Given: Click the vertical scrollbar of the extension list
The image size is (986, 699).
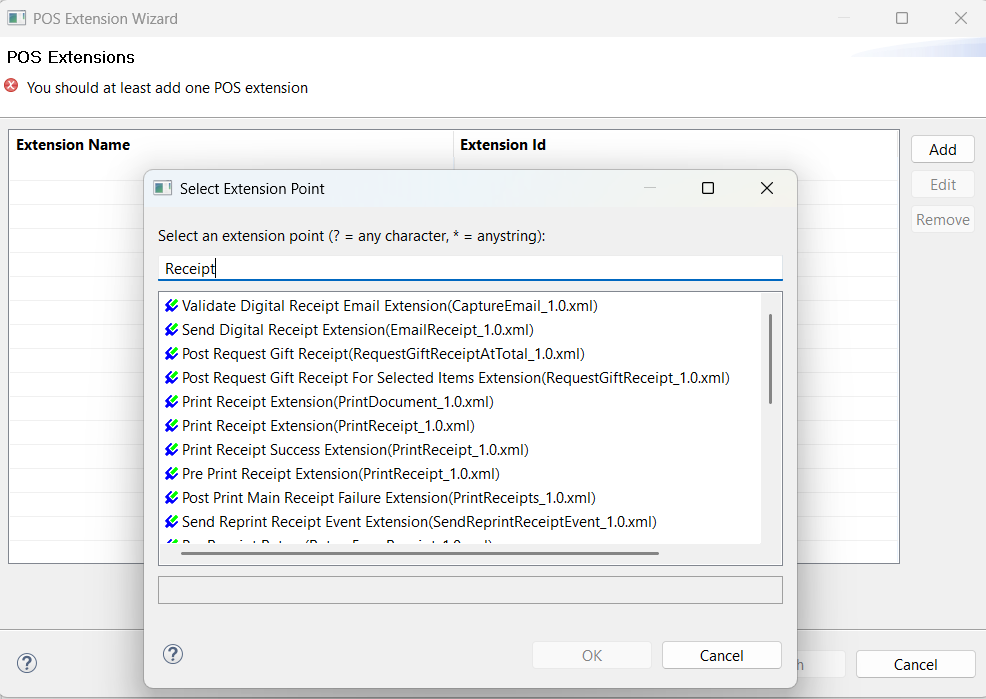Looking at the screenshot, I should click(770, 350).
